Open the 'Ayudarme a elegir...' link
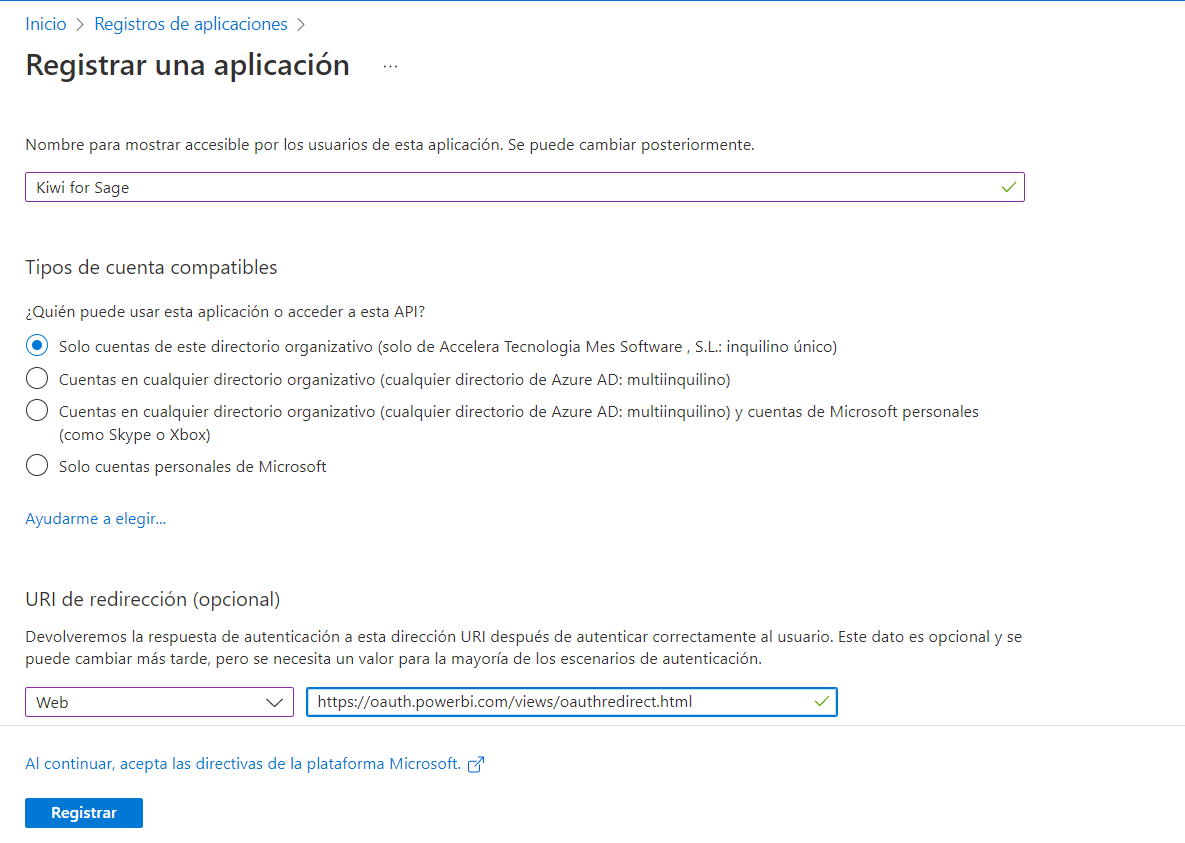The height and width of the screenshot is (843, 1185). click(95, 519)
